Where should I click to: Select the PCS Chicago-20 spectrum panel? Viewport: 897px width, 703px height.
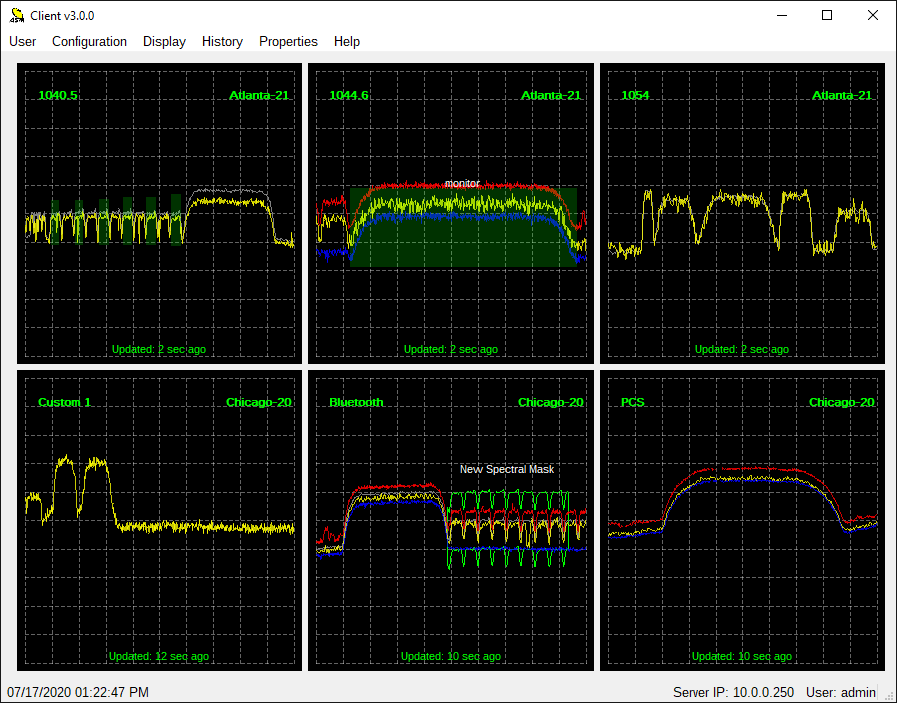coord(742,521)
